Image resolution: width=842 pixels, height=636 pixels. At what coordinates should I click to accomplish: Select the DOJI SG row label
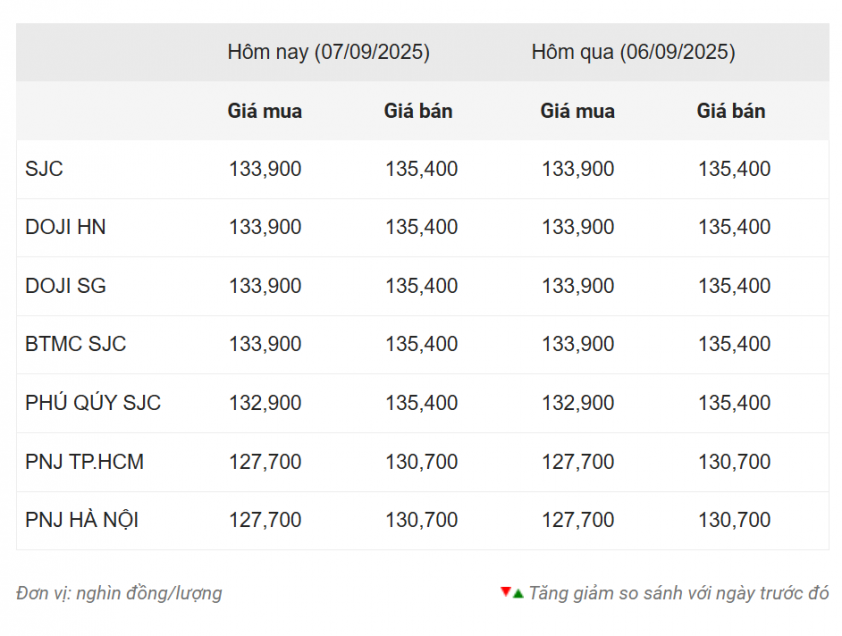[66, 286]
